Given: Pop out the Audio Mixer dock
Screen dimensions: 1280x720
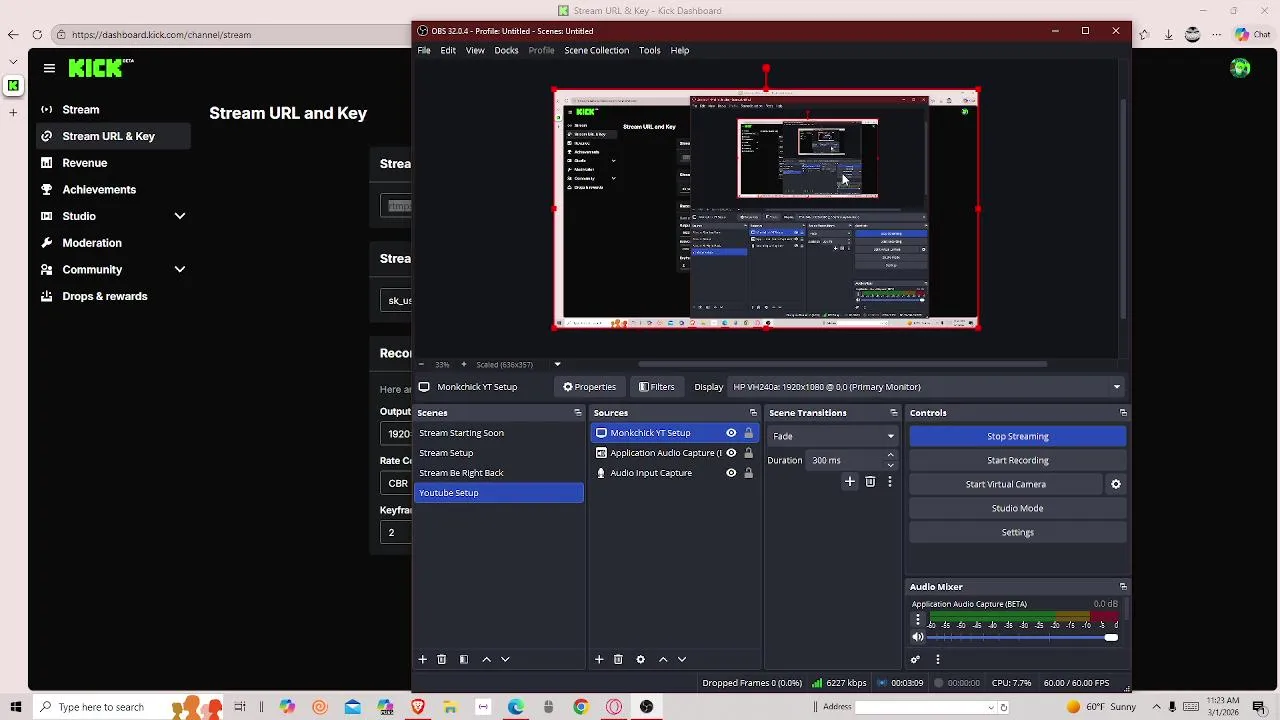Looking at the screenshot, I should coord(1123,587).
